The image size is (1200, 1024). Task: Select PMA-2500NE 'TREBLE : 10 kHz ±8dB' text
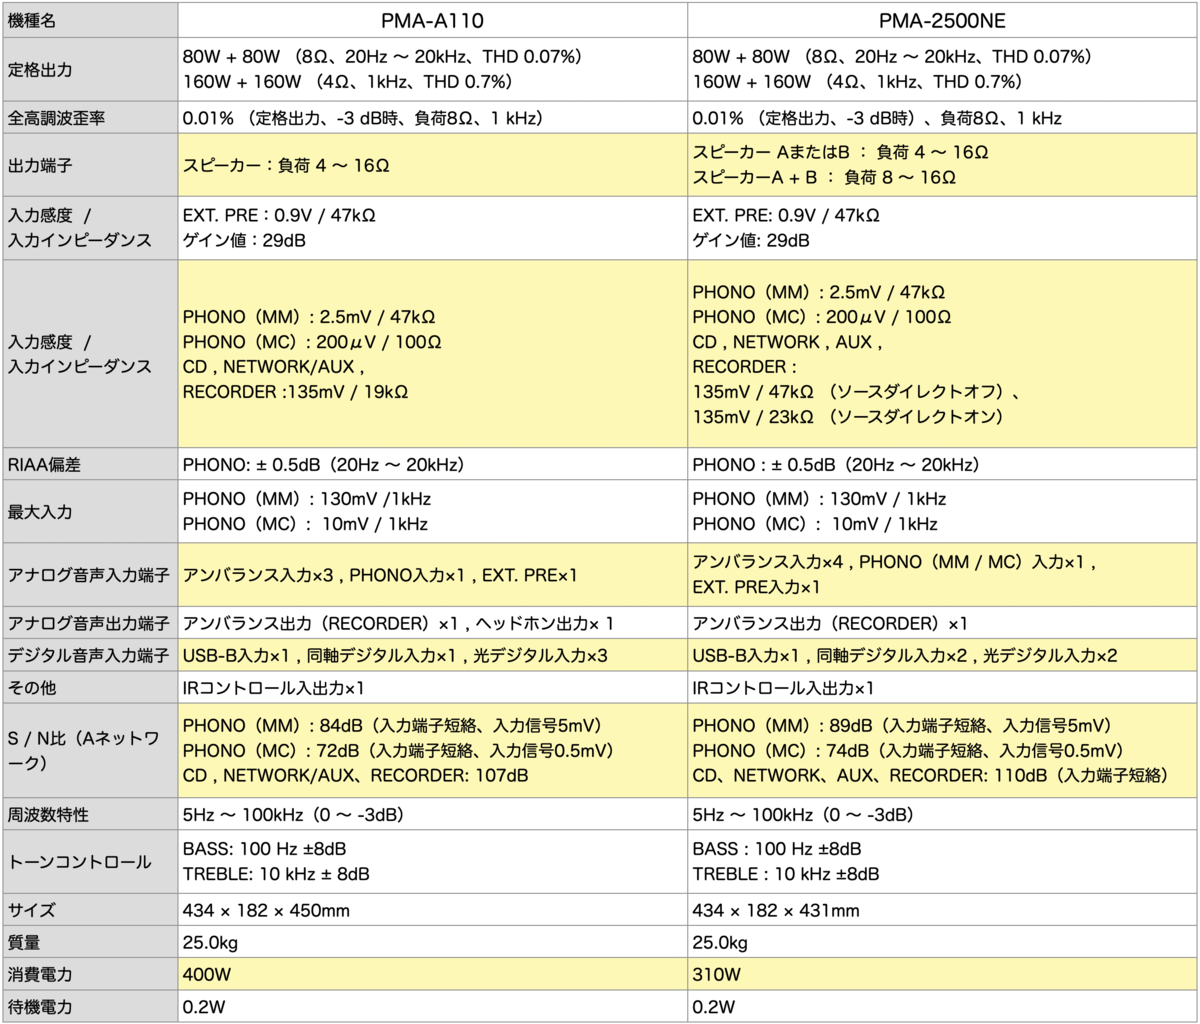786,874
